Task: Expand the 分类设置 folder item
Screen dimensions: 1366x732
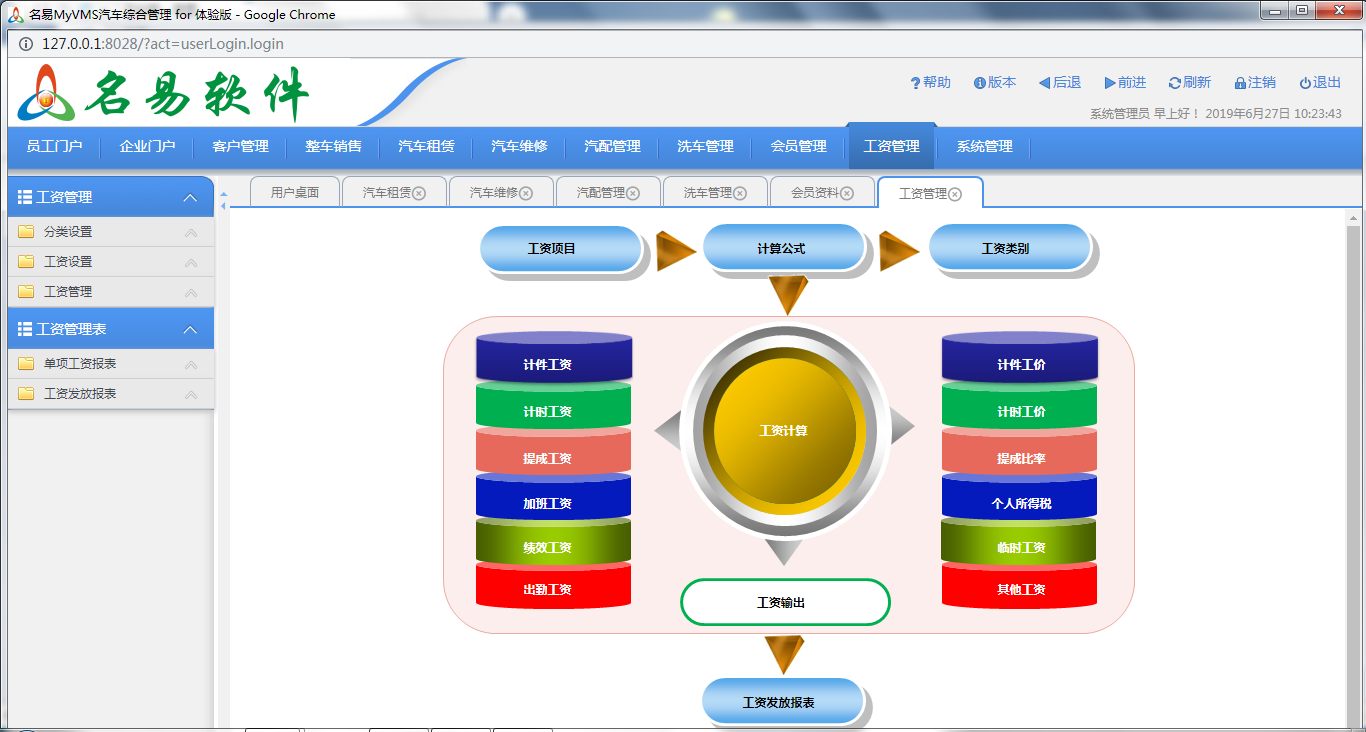Action: pyautogui.click(x=191, y=232)
